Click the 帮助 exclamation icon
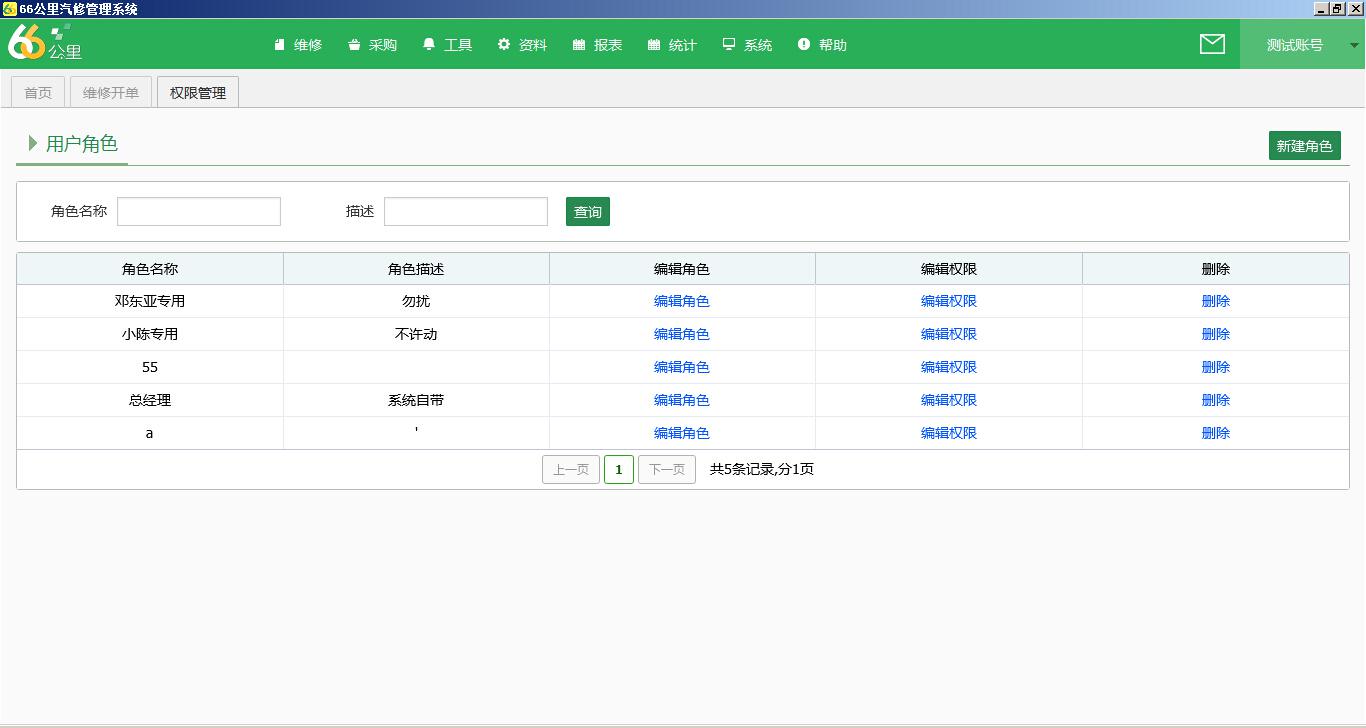The width and height of the screenshot is (1366, 728). point(804,45)
